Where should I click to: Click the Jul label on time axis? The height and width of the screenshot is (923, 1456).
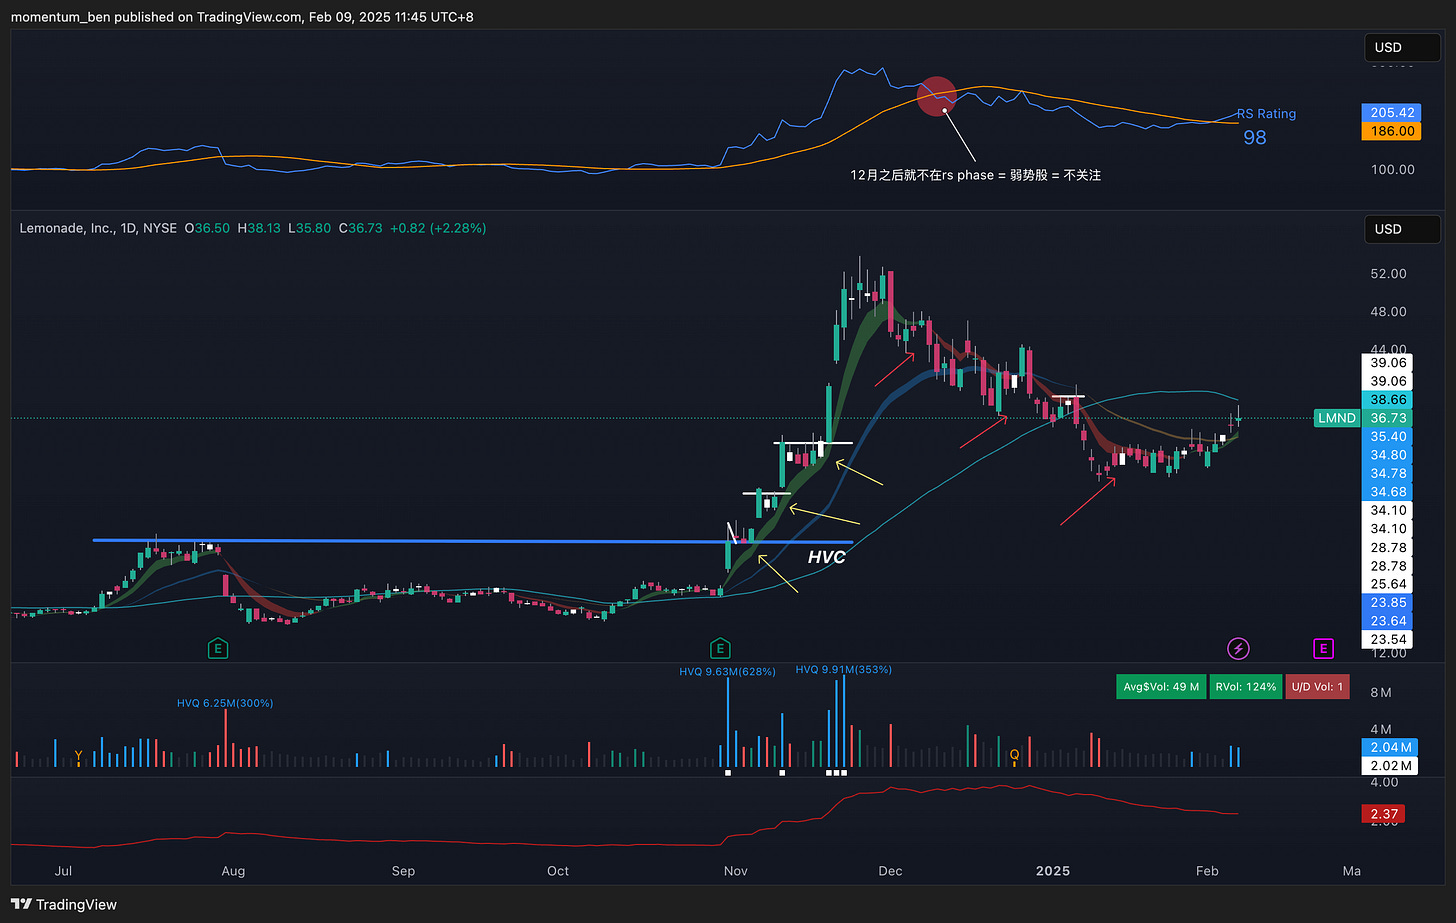pyautogui.click(x=63, y=871)
